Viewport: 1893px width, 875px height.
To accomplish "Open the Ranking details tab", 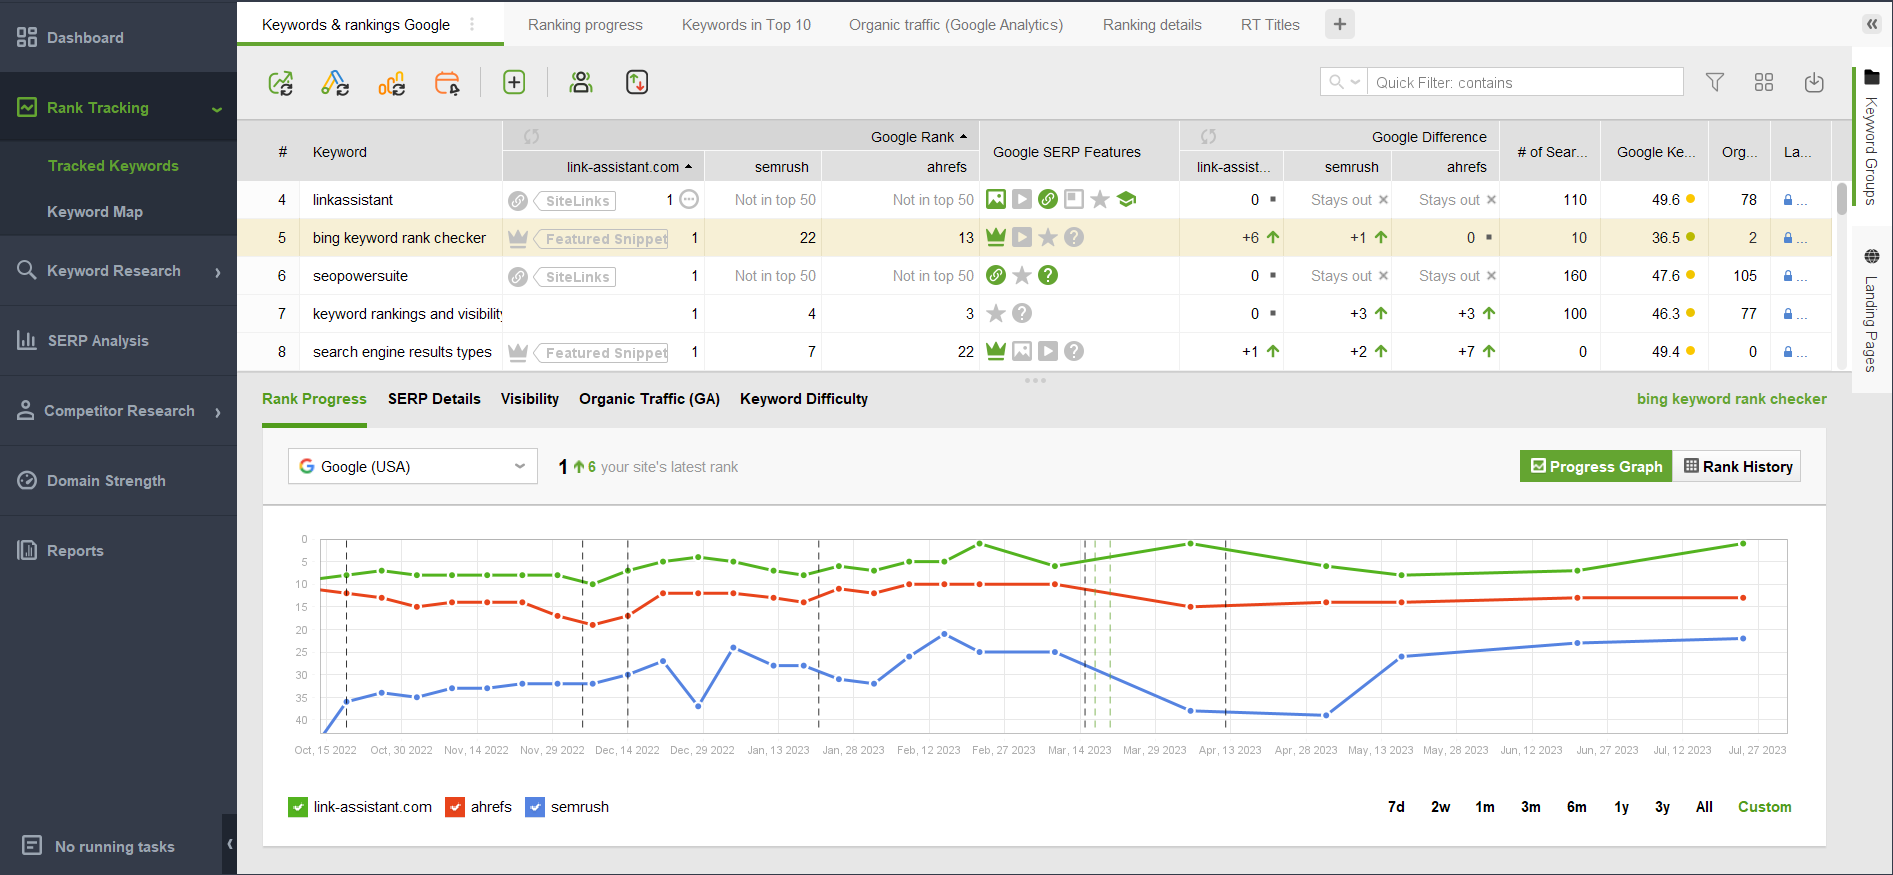I will point(1152,25).
